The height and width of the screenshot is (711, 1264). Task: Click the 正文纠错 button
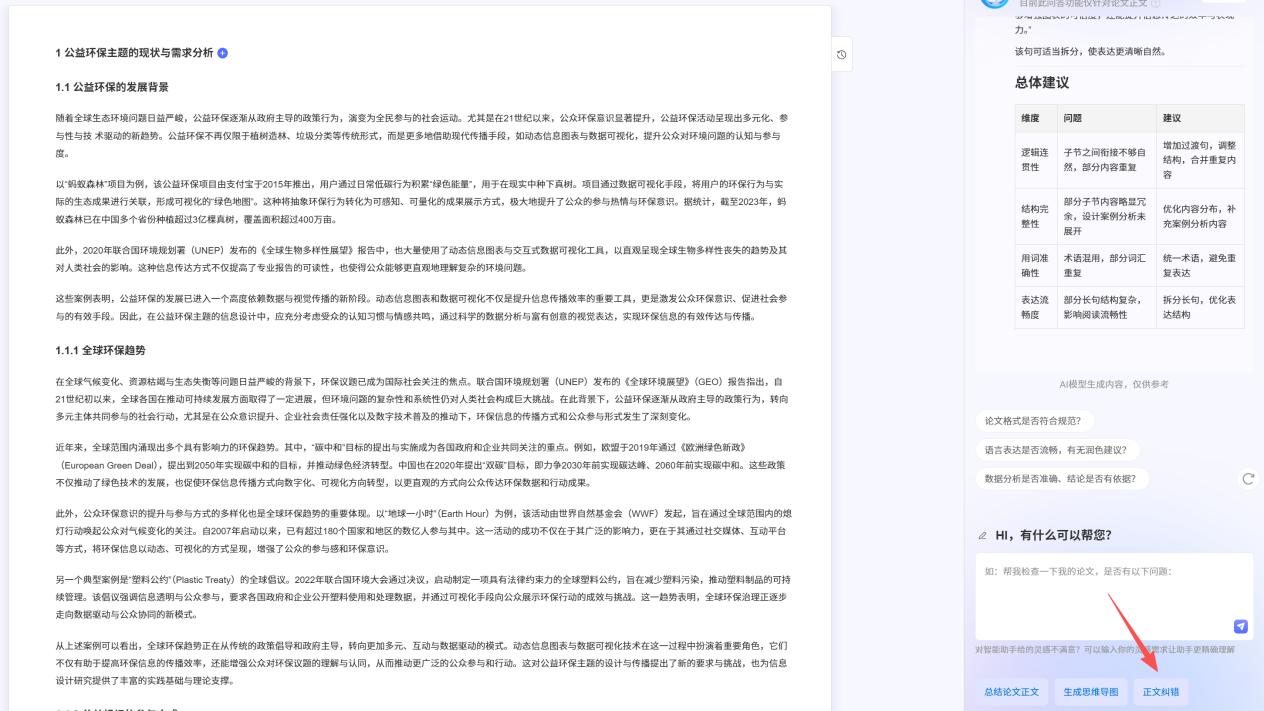(1161, 692)
